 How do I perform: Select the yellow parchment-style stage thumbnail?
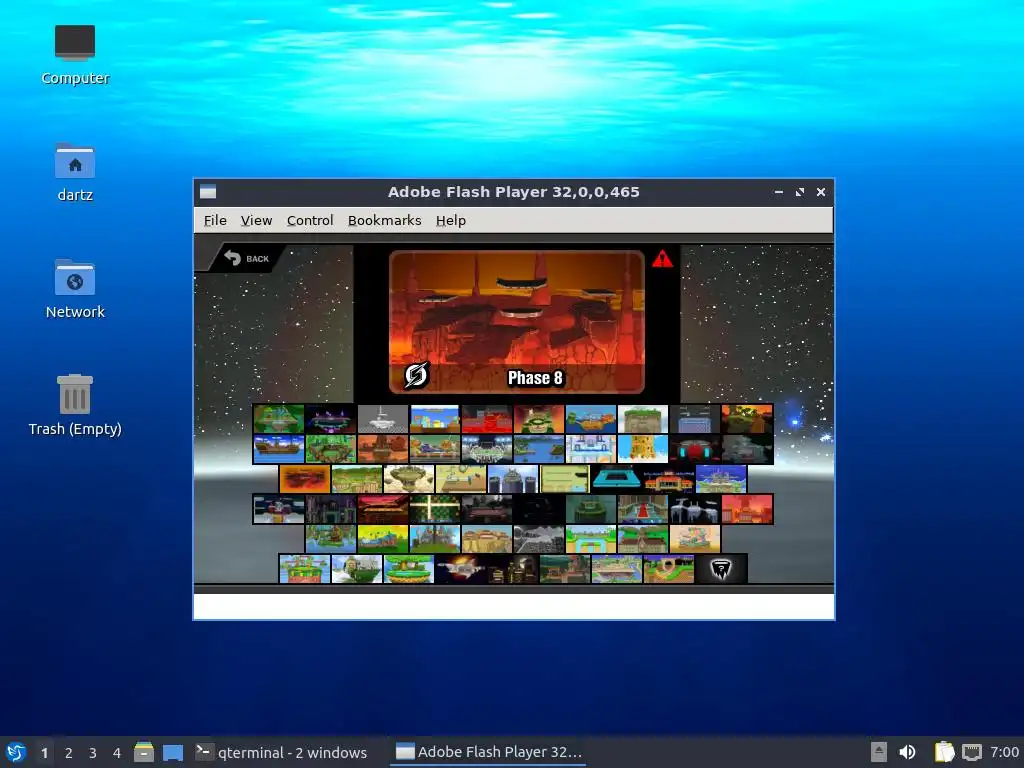(565, 479)
